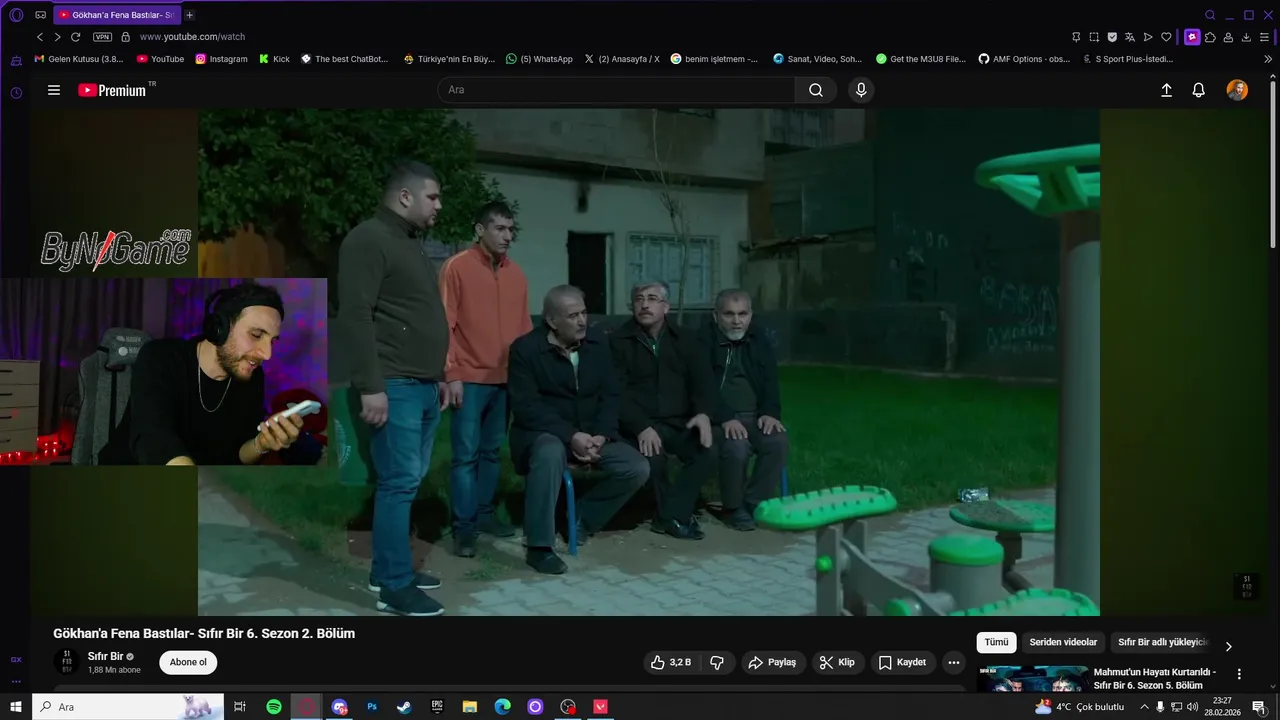Open Gelen Kutusu Gmail bookmark
The height and width of the screenshot is (720, 1280).
(79, 59)
